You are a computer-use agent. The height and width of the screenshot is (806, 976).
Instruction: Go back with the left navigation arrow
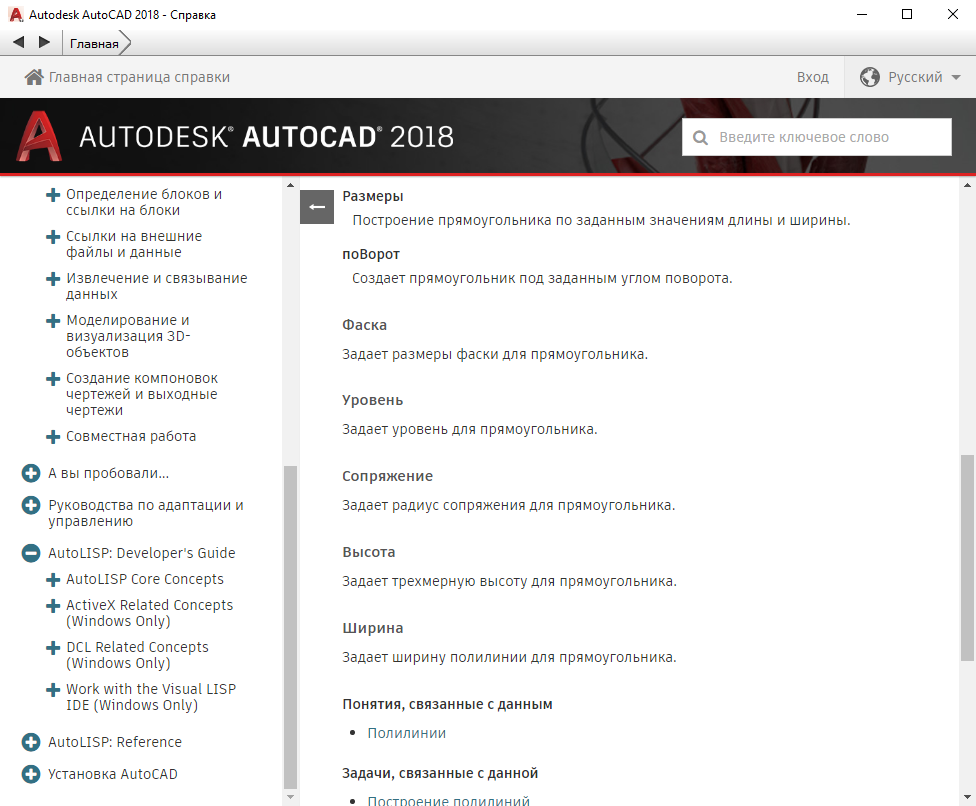(x=19, y=42)
